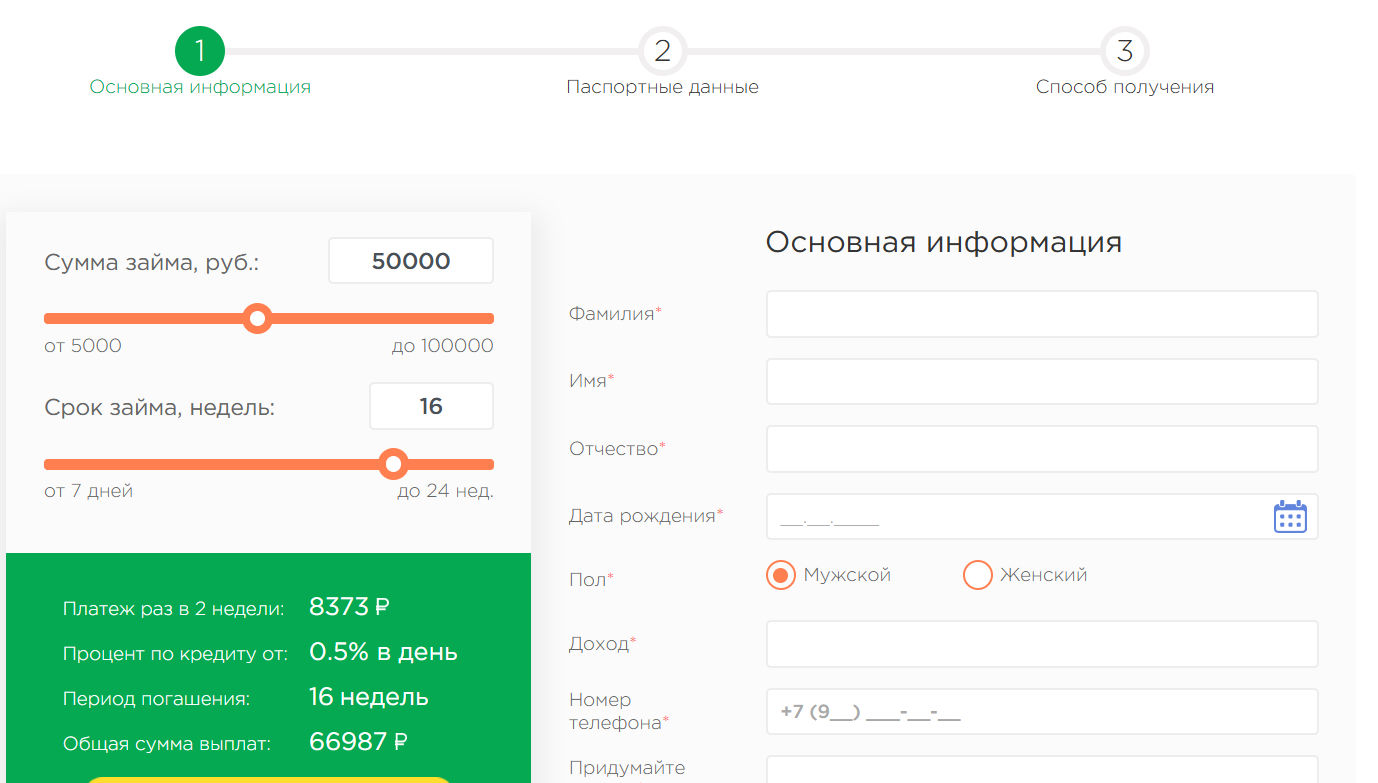Click the 'от 5000' minimum amount label
Viewport: 1378px width, 783px height.
point(83,346)
